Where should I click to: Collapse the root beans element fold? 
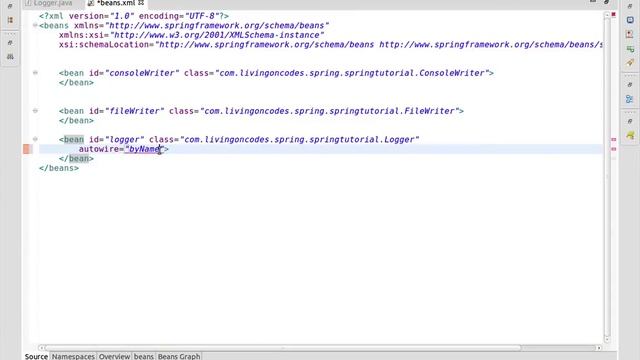(35, 25)
